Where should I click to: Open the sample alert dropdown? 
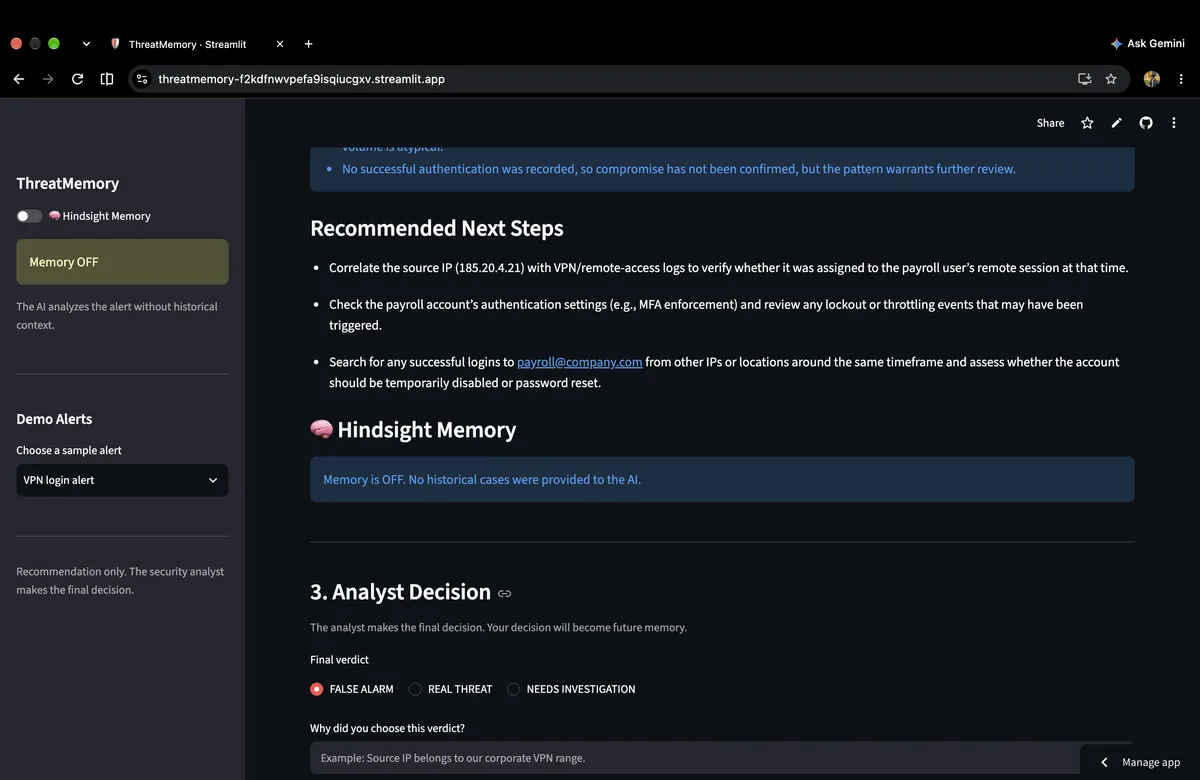coord(122,480)
